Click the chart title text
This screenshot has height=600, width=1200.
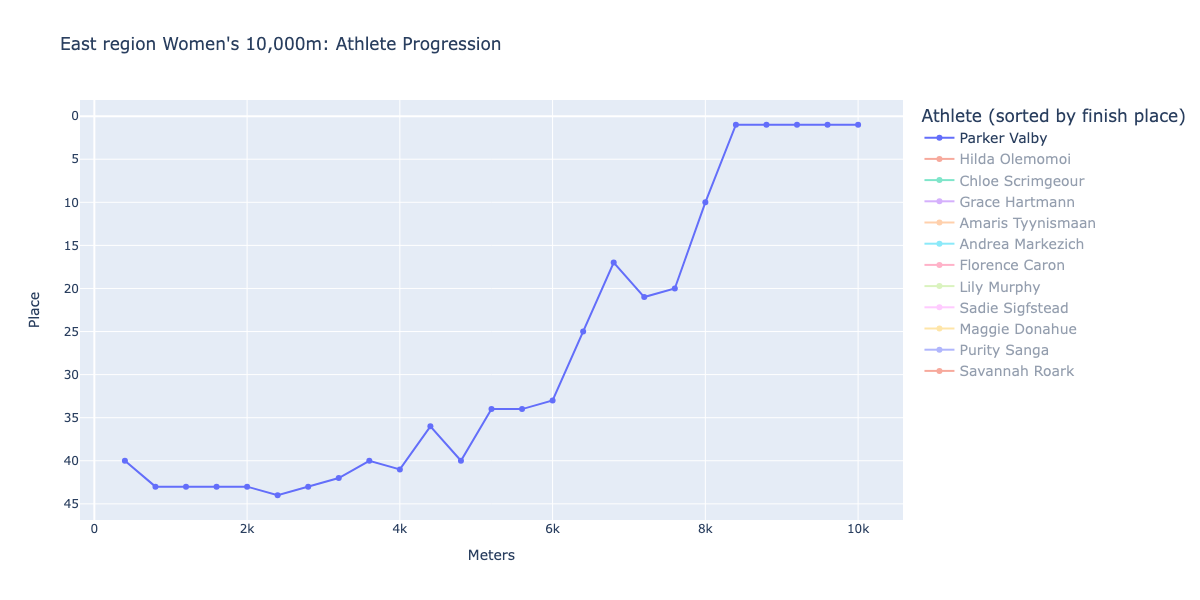(x=281, y=44)
